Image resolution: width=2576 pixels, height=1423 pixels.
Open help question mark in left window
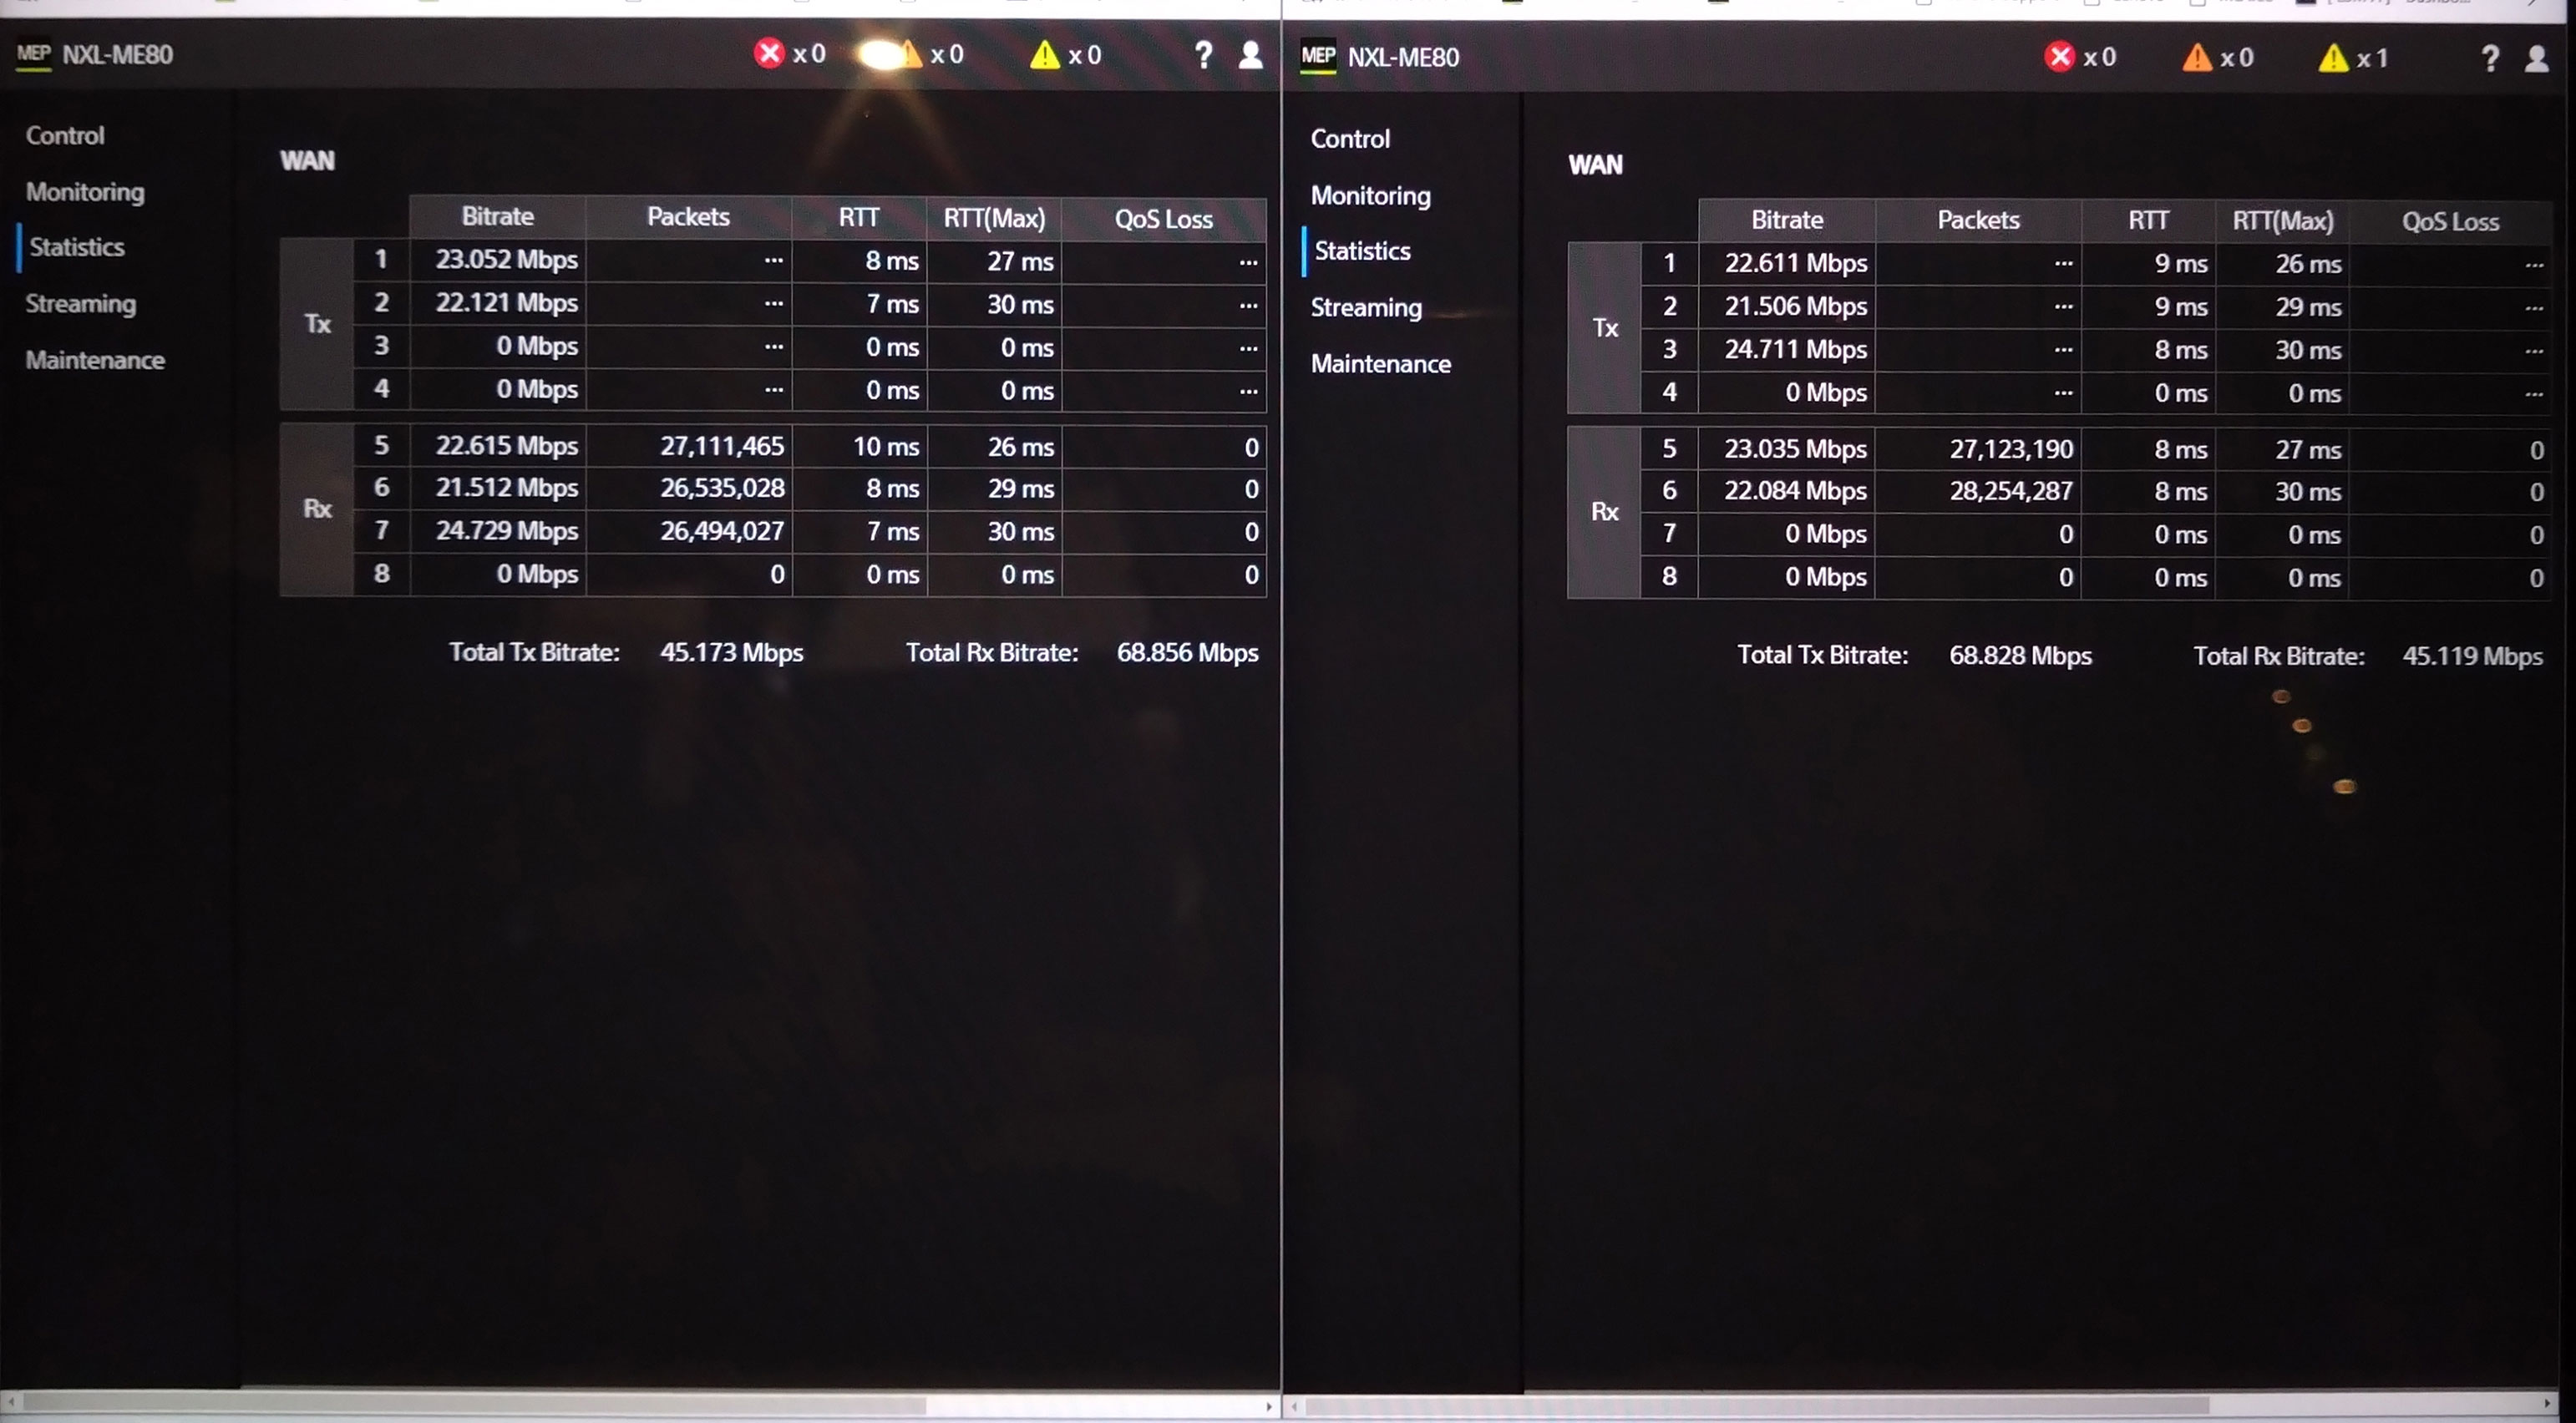[x=1203, y=54]
